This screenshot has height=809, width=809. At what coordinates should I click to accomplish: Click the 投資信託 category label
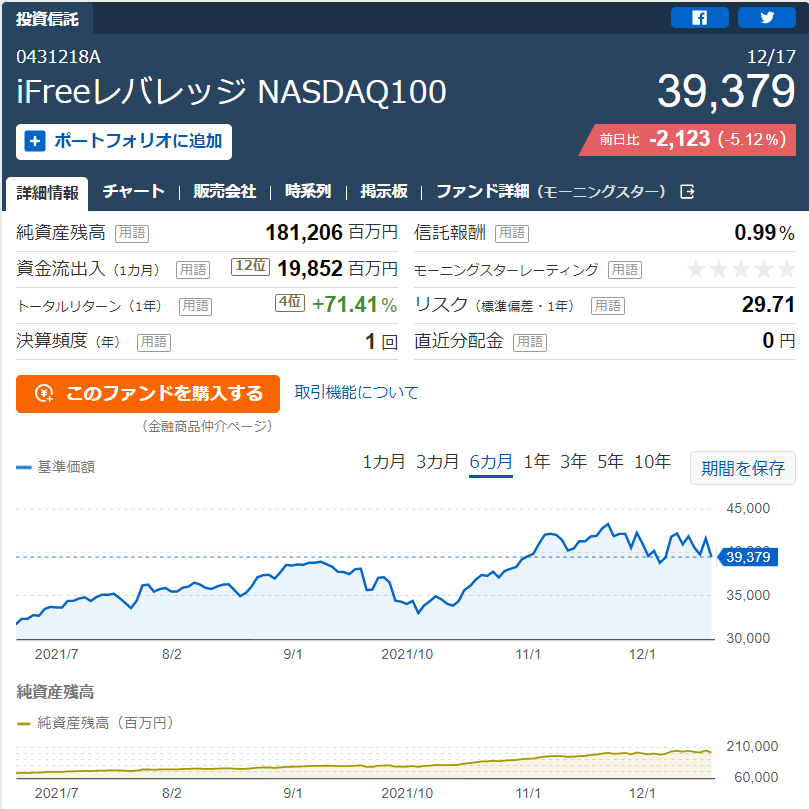47,19
